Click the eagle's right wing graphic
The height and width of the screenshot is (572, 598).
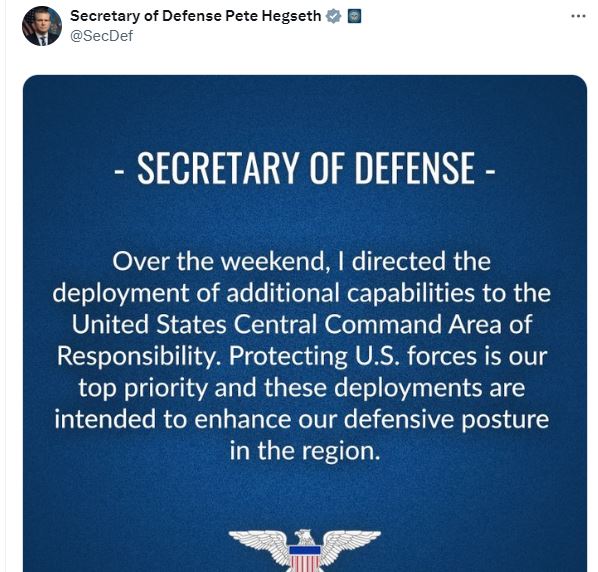(x=350, y=545)
